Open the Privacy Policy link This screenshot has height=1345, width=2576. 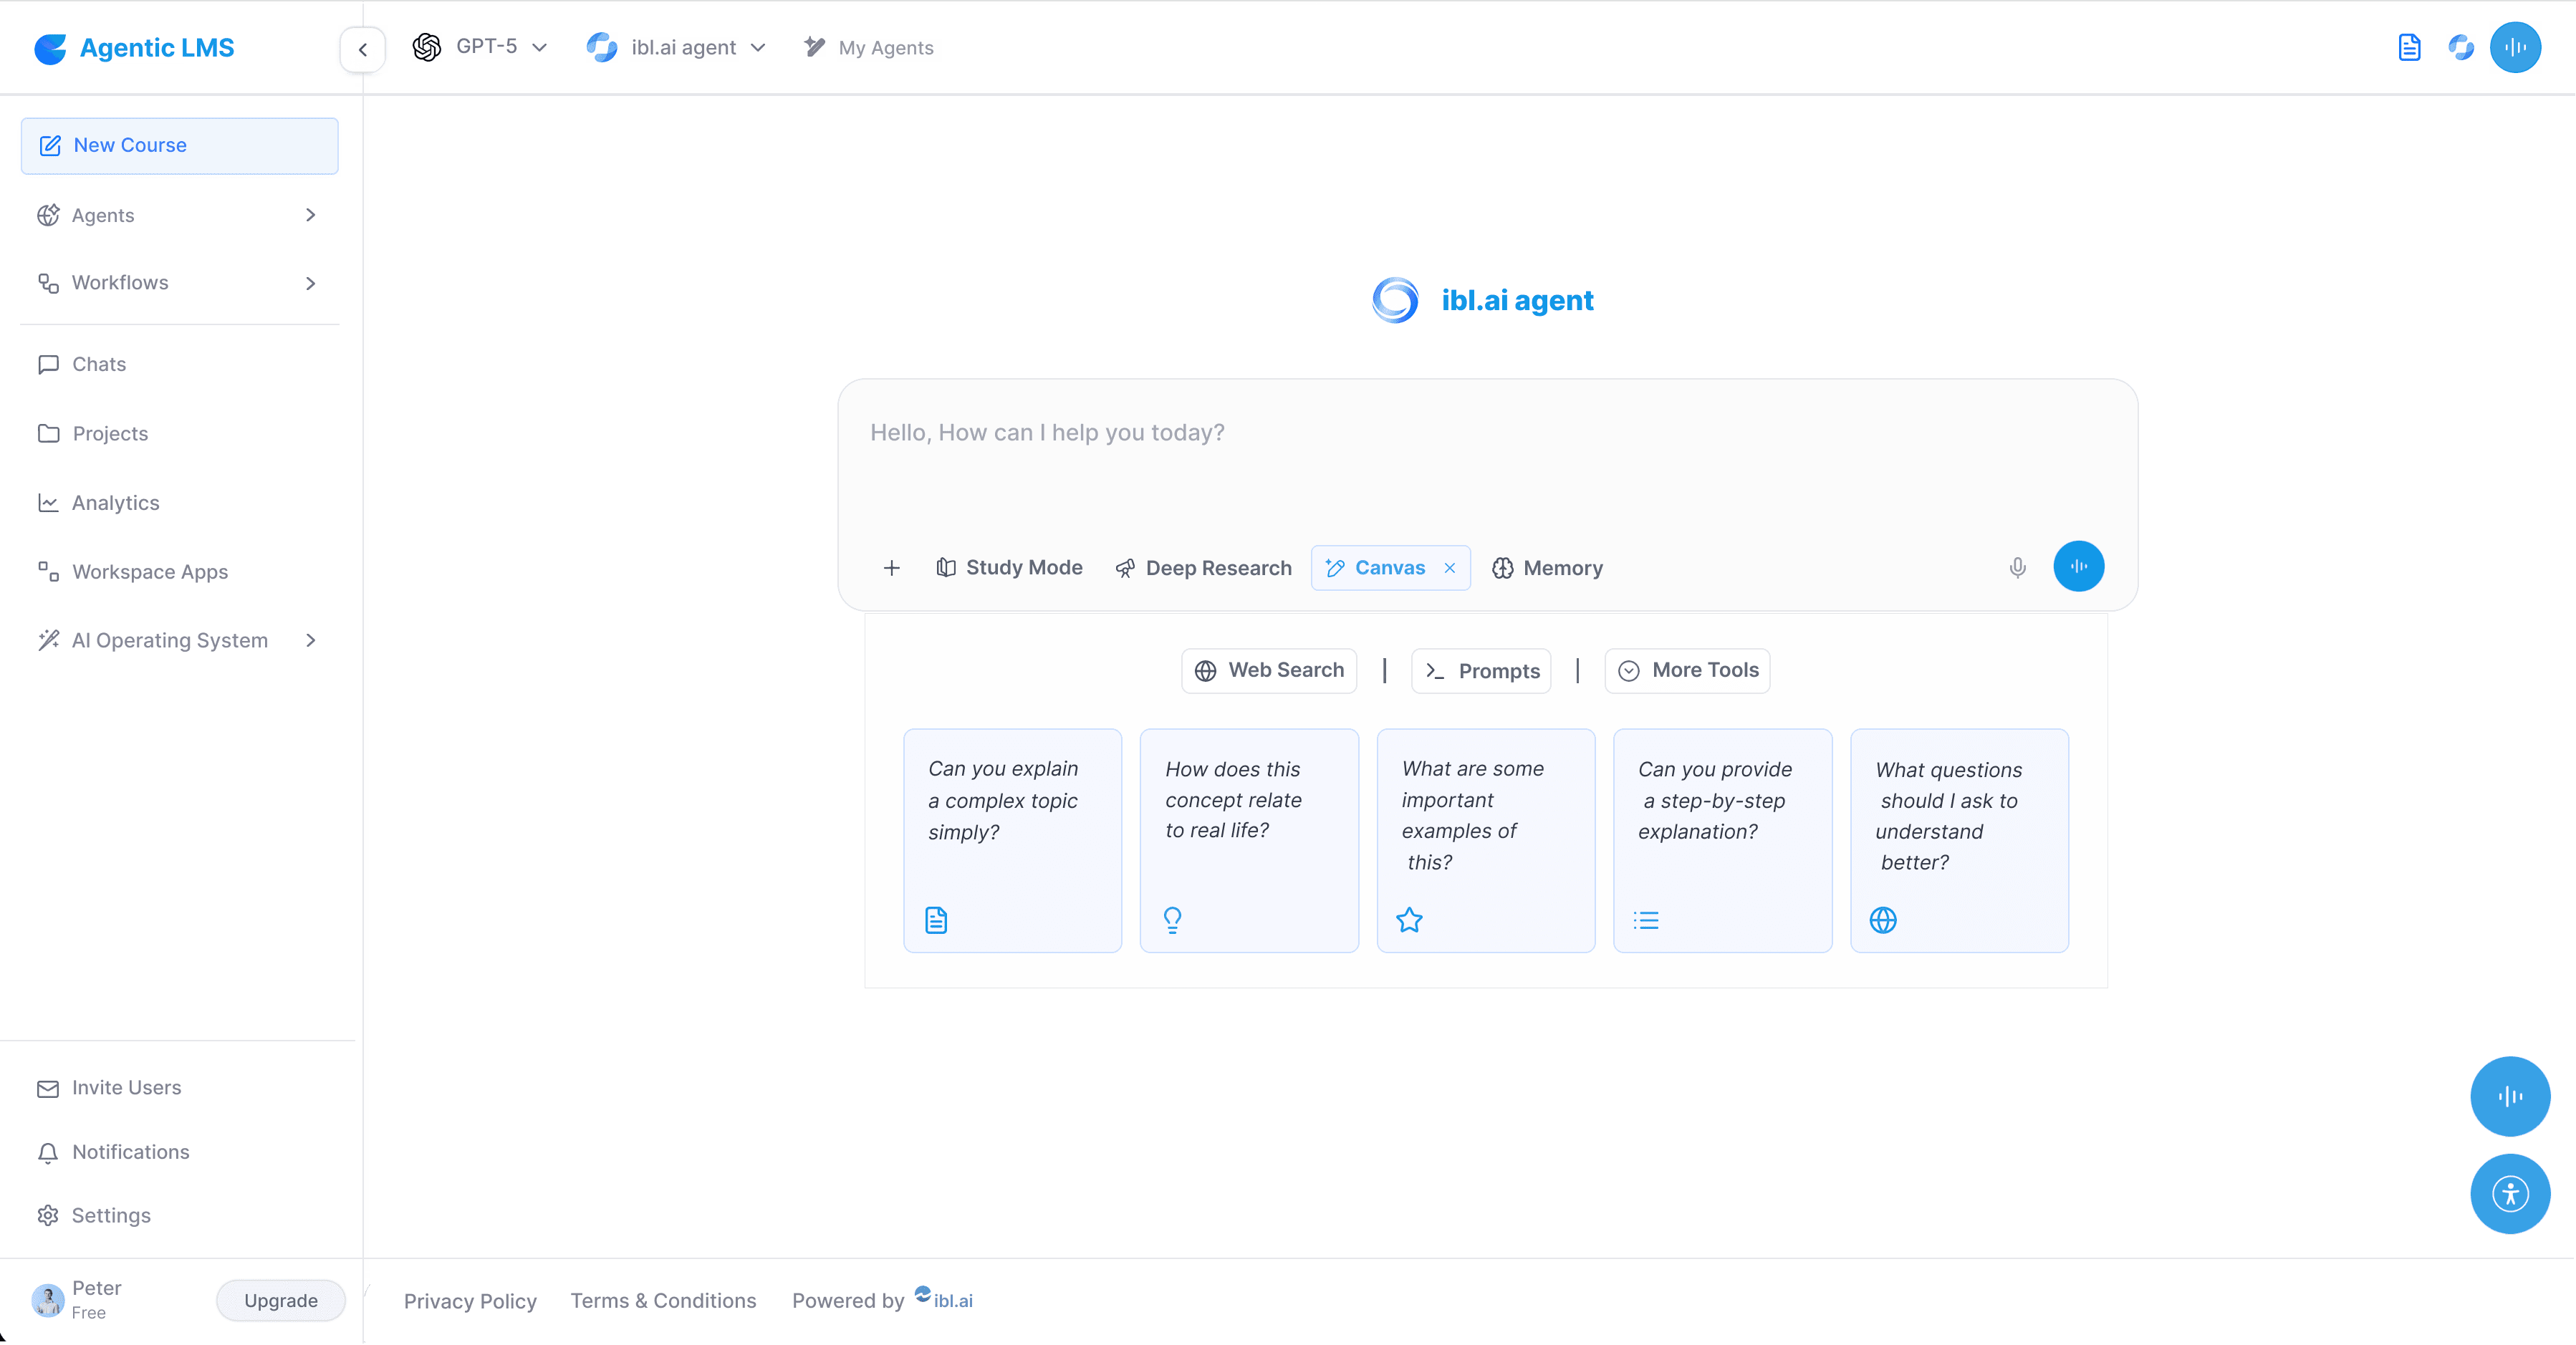470,1300
